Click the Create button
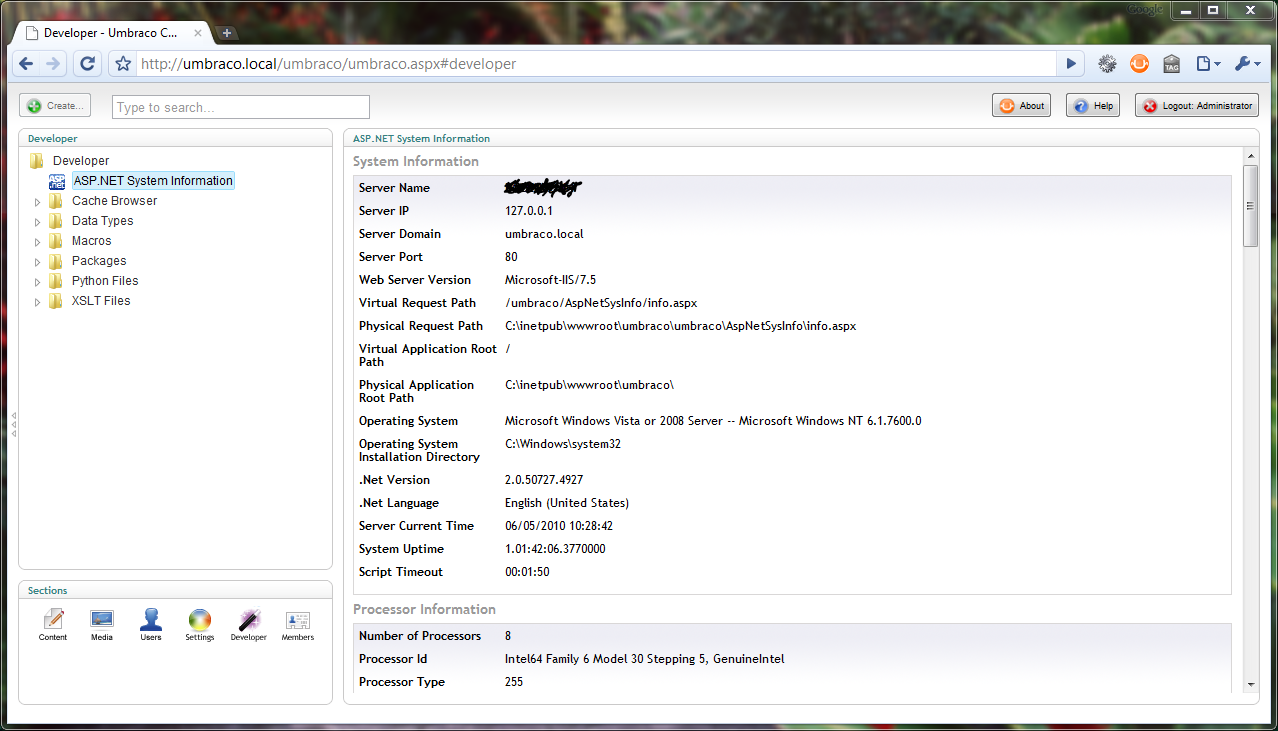1278x731 pixels. tap(55, 105)
